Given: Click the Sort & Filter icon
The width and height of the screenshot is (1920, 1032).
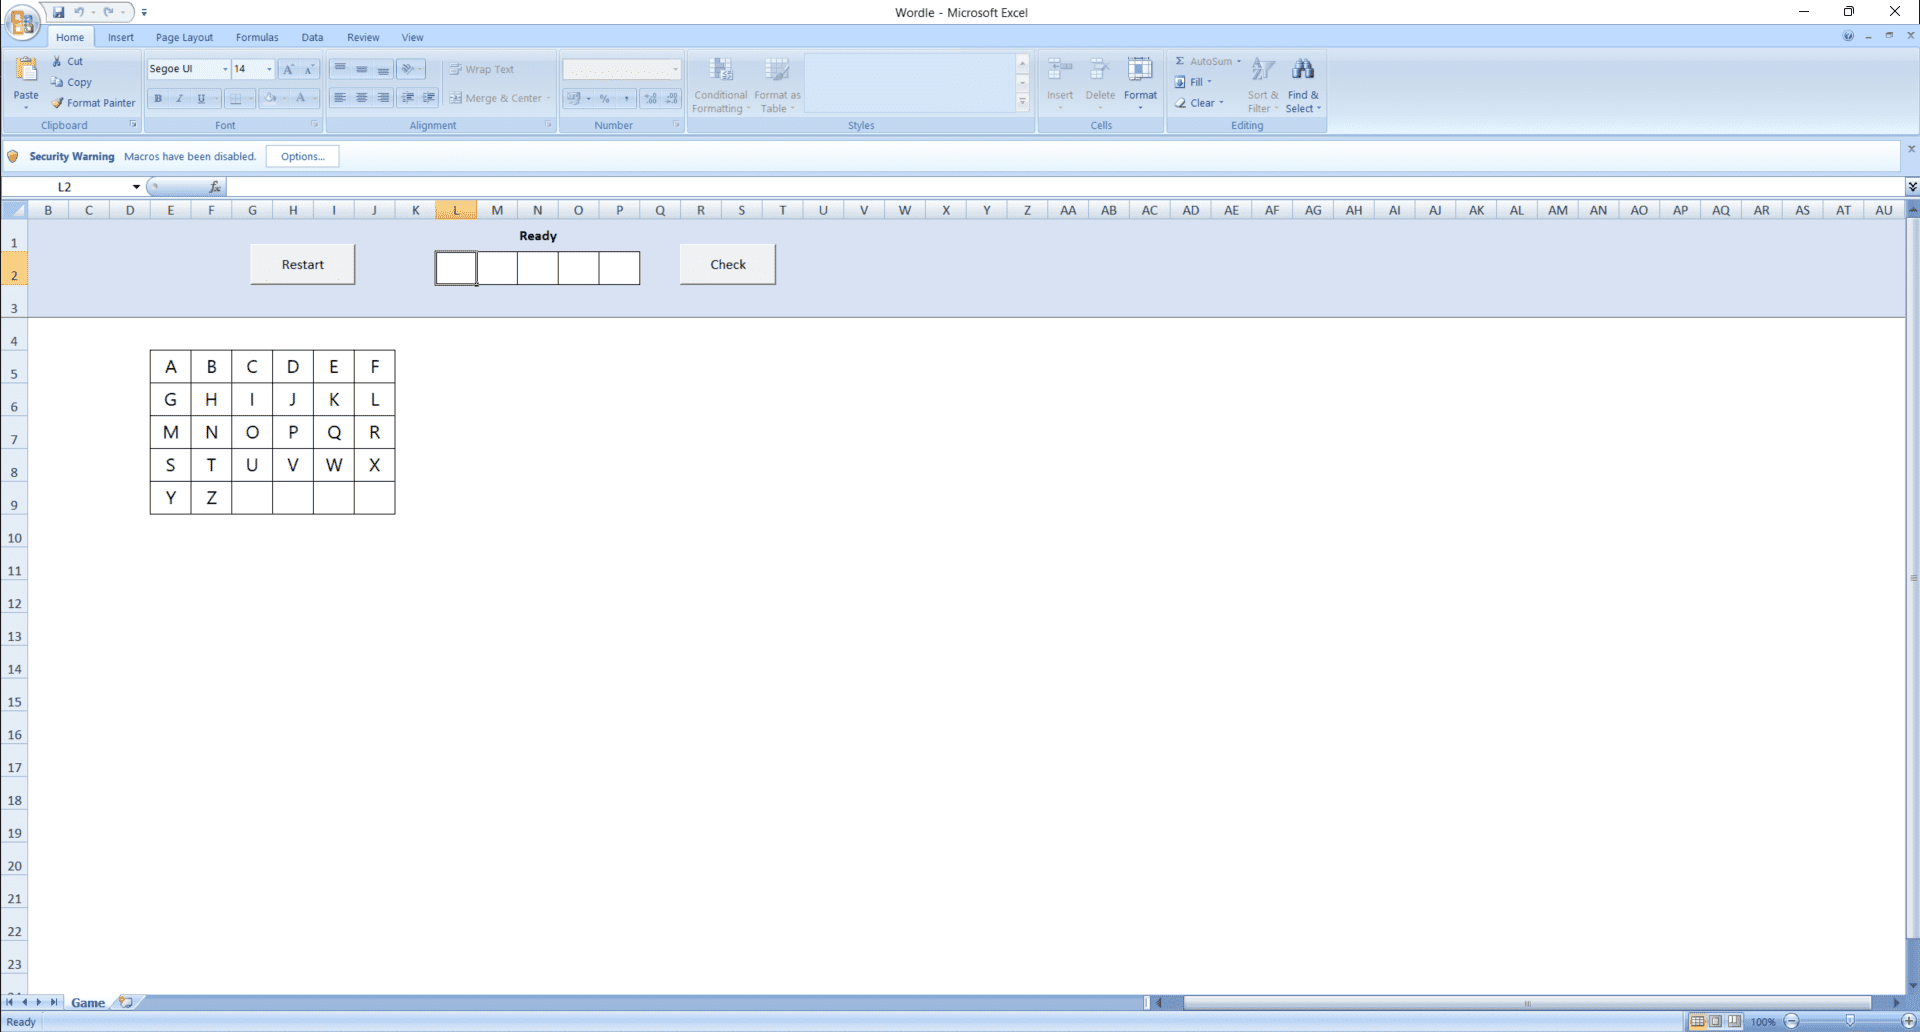Looking at the screenshot, I should (1262, 70).
